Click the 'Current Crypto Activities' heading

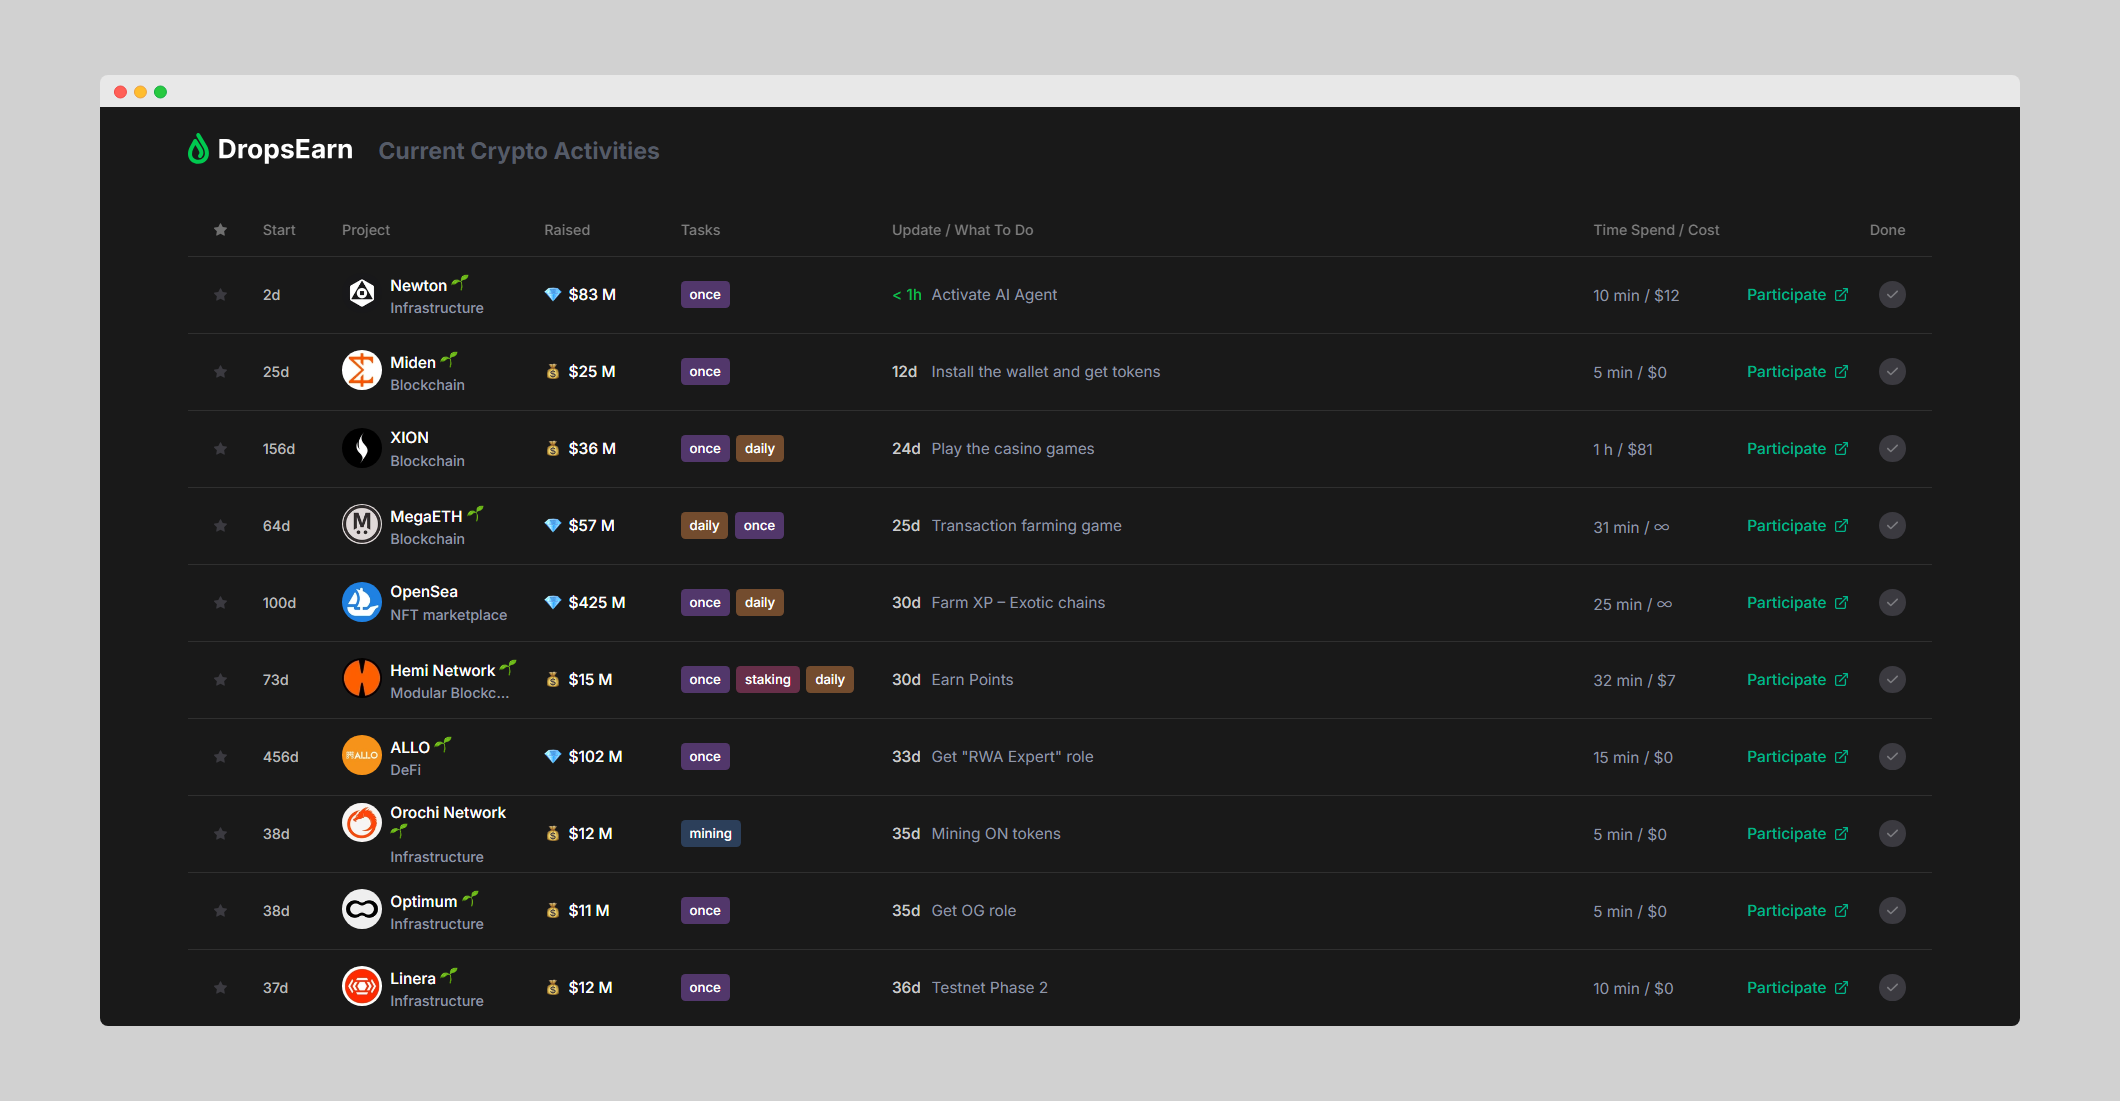tap(518, 151)
